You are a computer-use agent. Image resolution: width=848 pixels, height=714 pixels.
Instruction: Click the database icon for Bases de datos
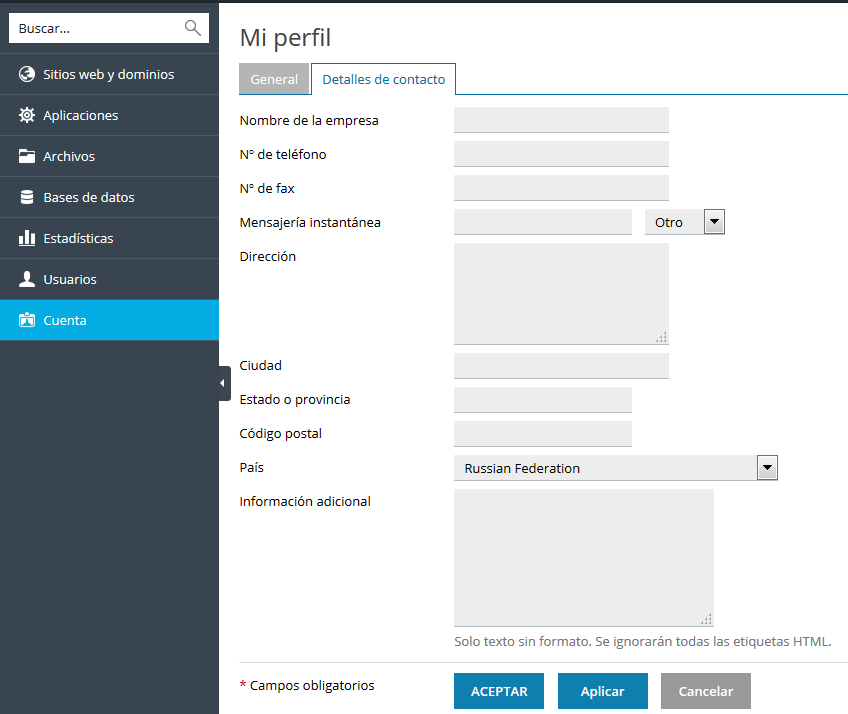tap(27, 197)
